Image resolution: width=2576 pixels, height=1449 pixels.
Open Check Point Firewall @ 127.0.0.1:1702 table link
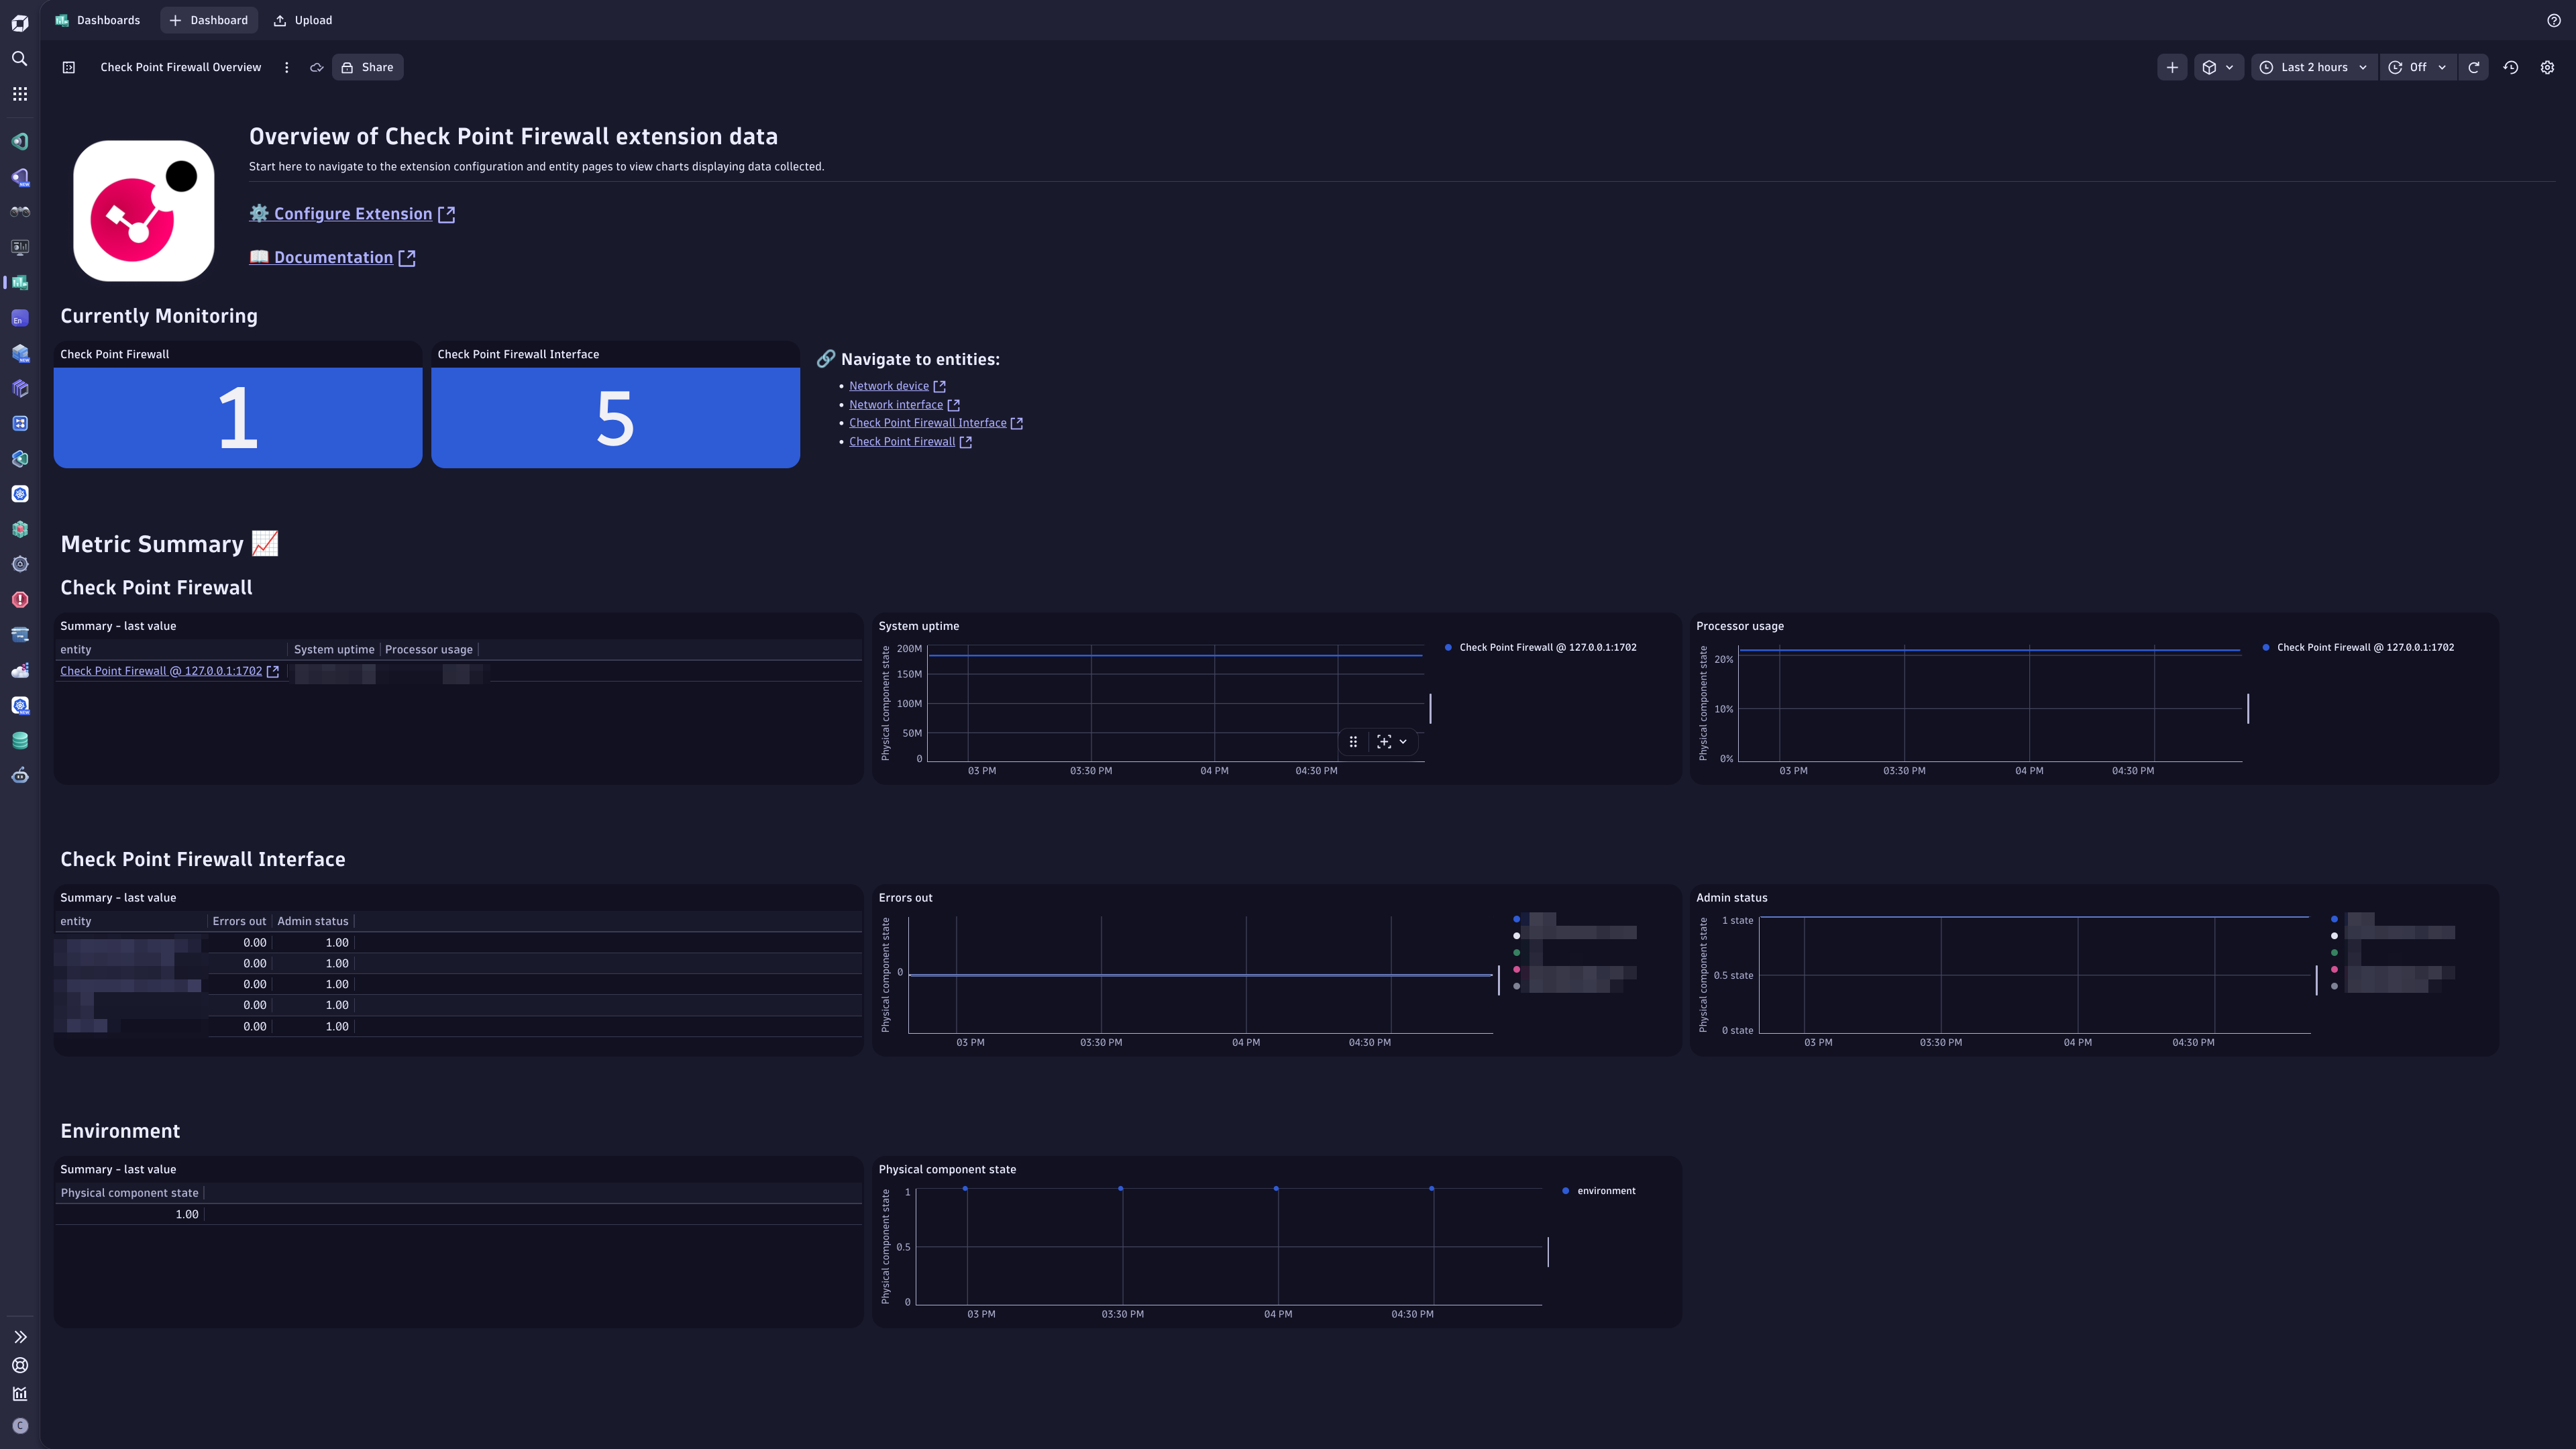169,671
